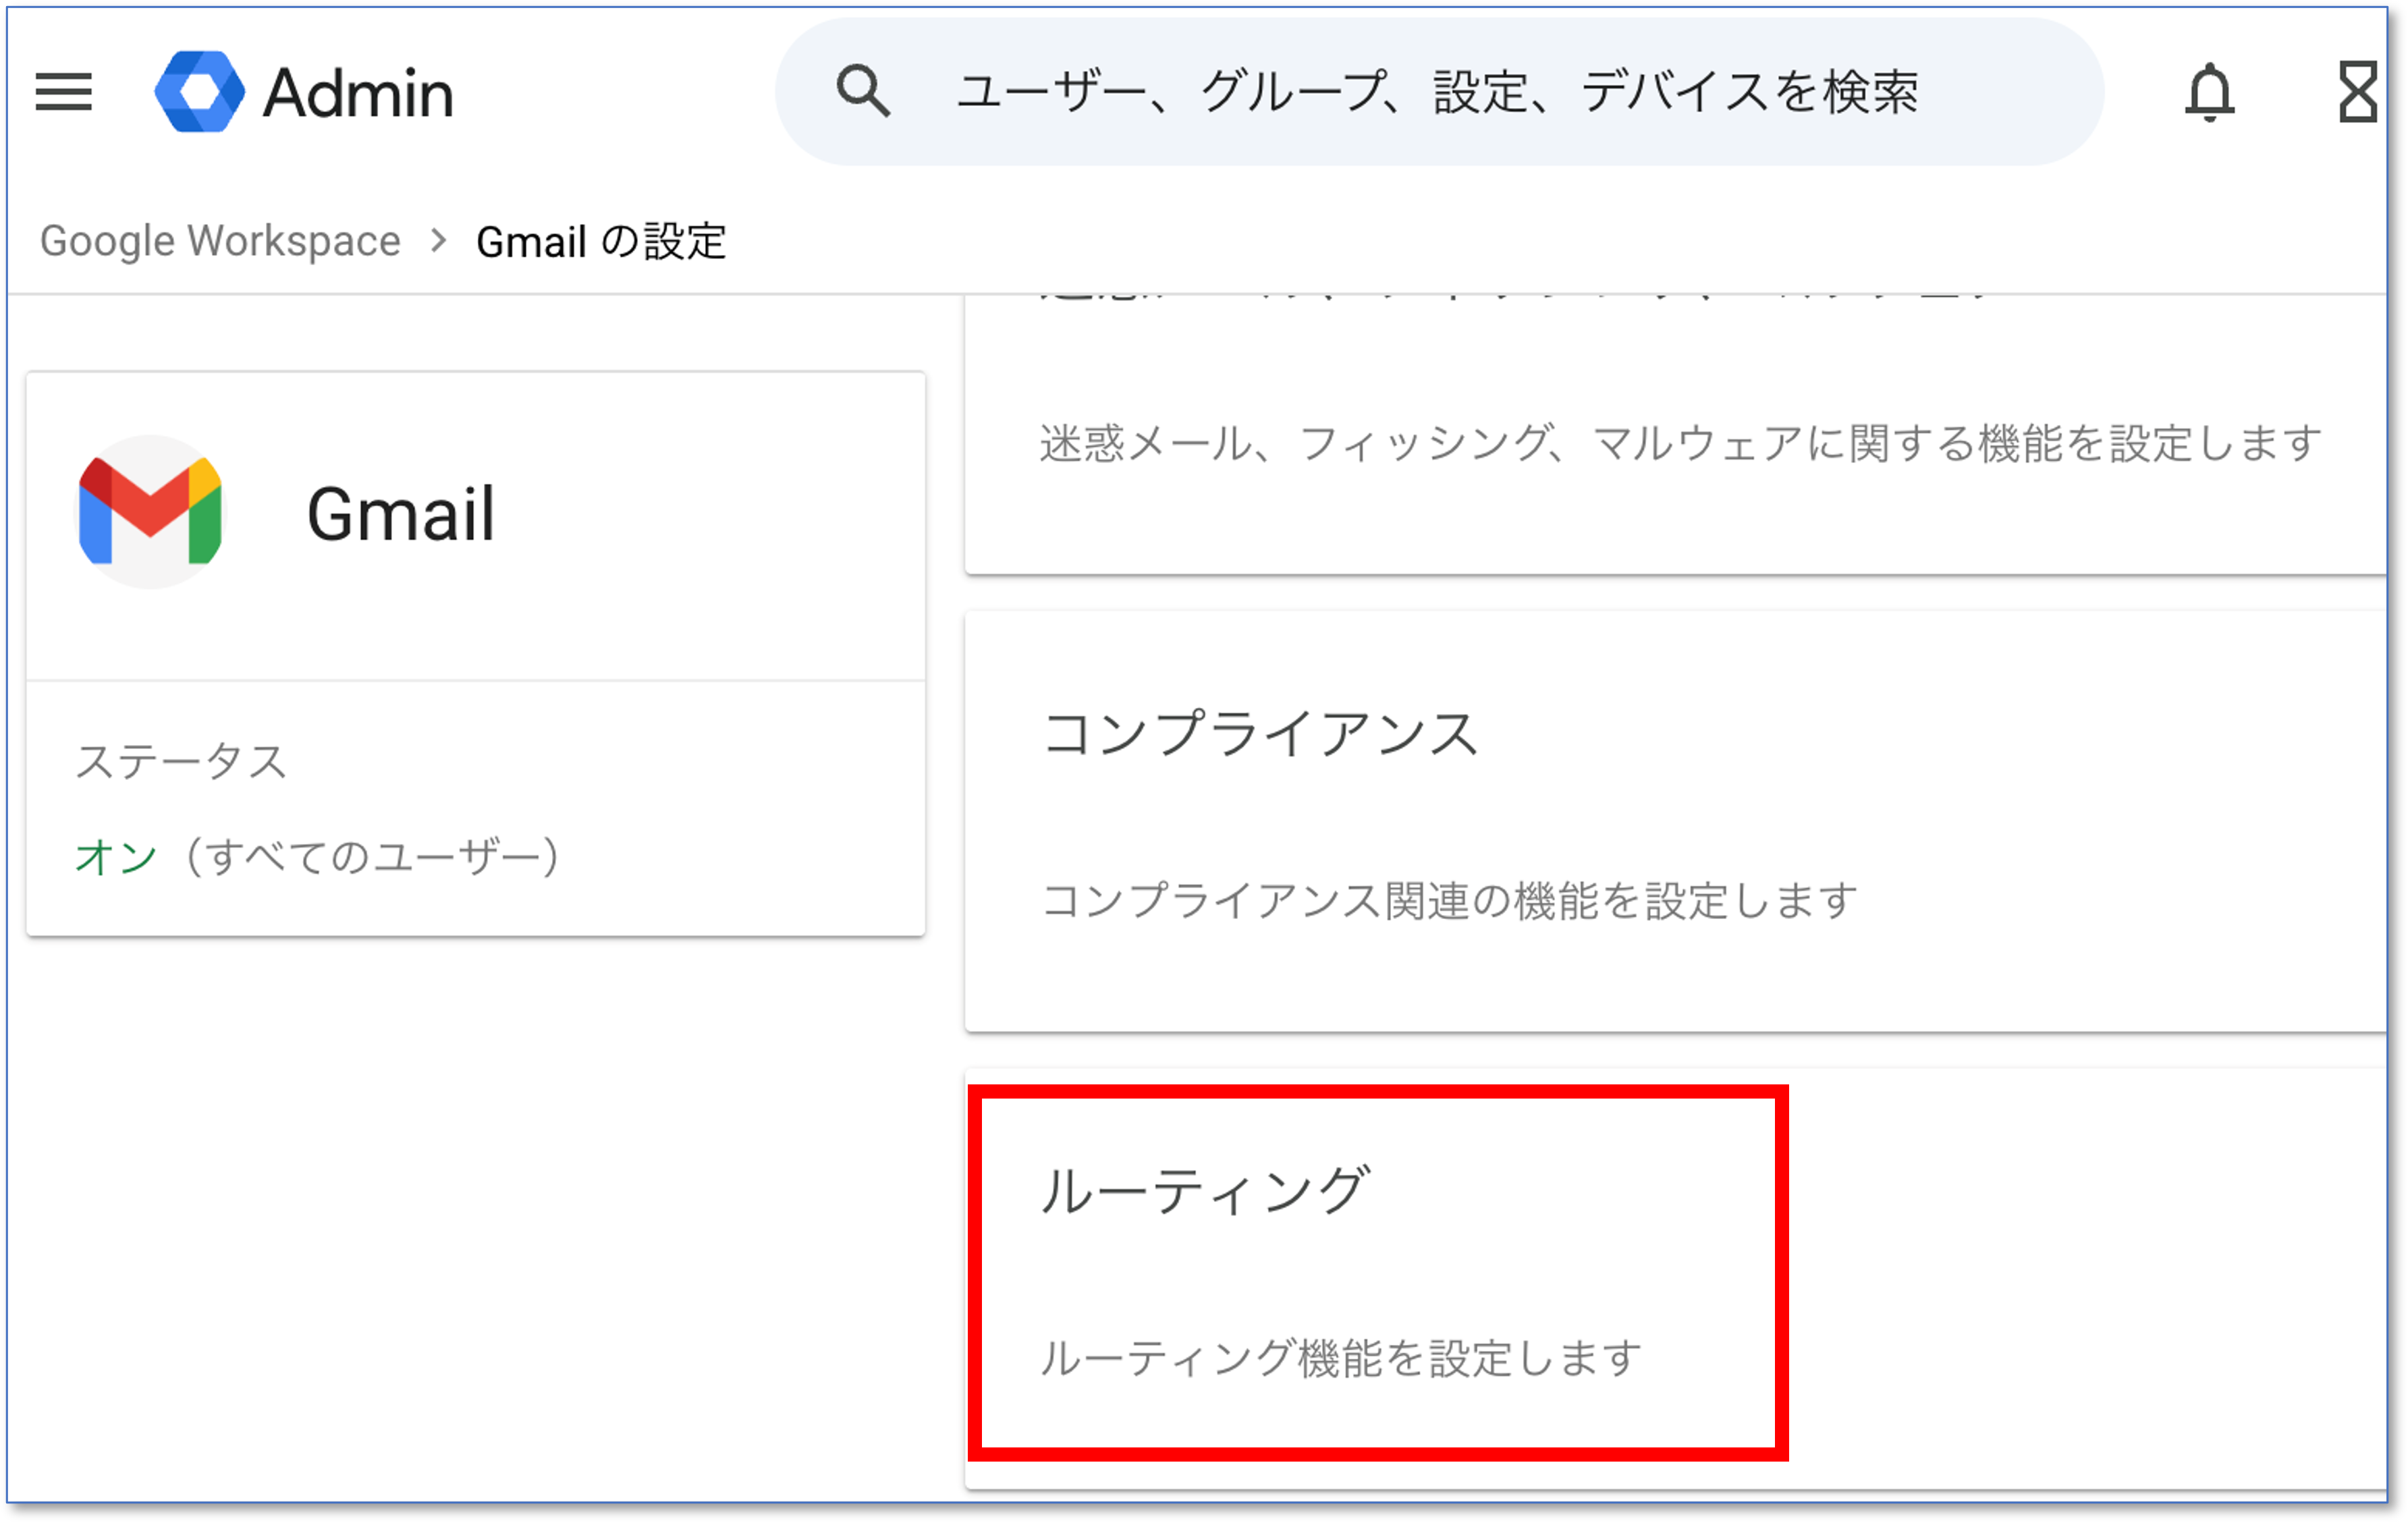Viewport: 2408px width, 1523px height.
Task: Click the 'ルーティング機能を設定します' description
Action: tap(1341, 1359)
